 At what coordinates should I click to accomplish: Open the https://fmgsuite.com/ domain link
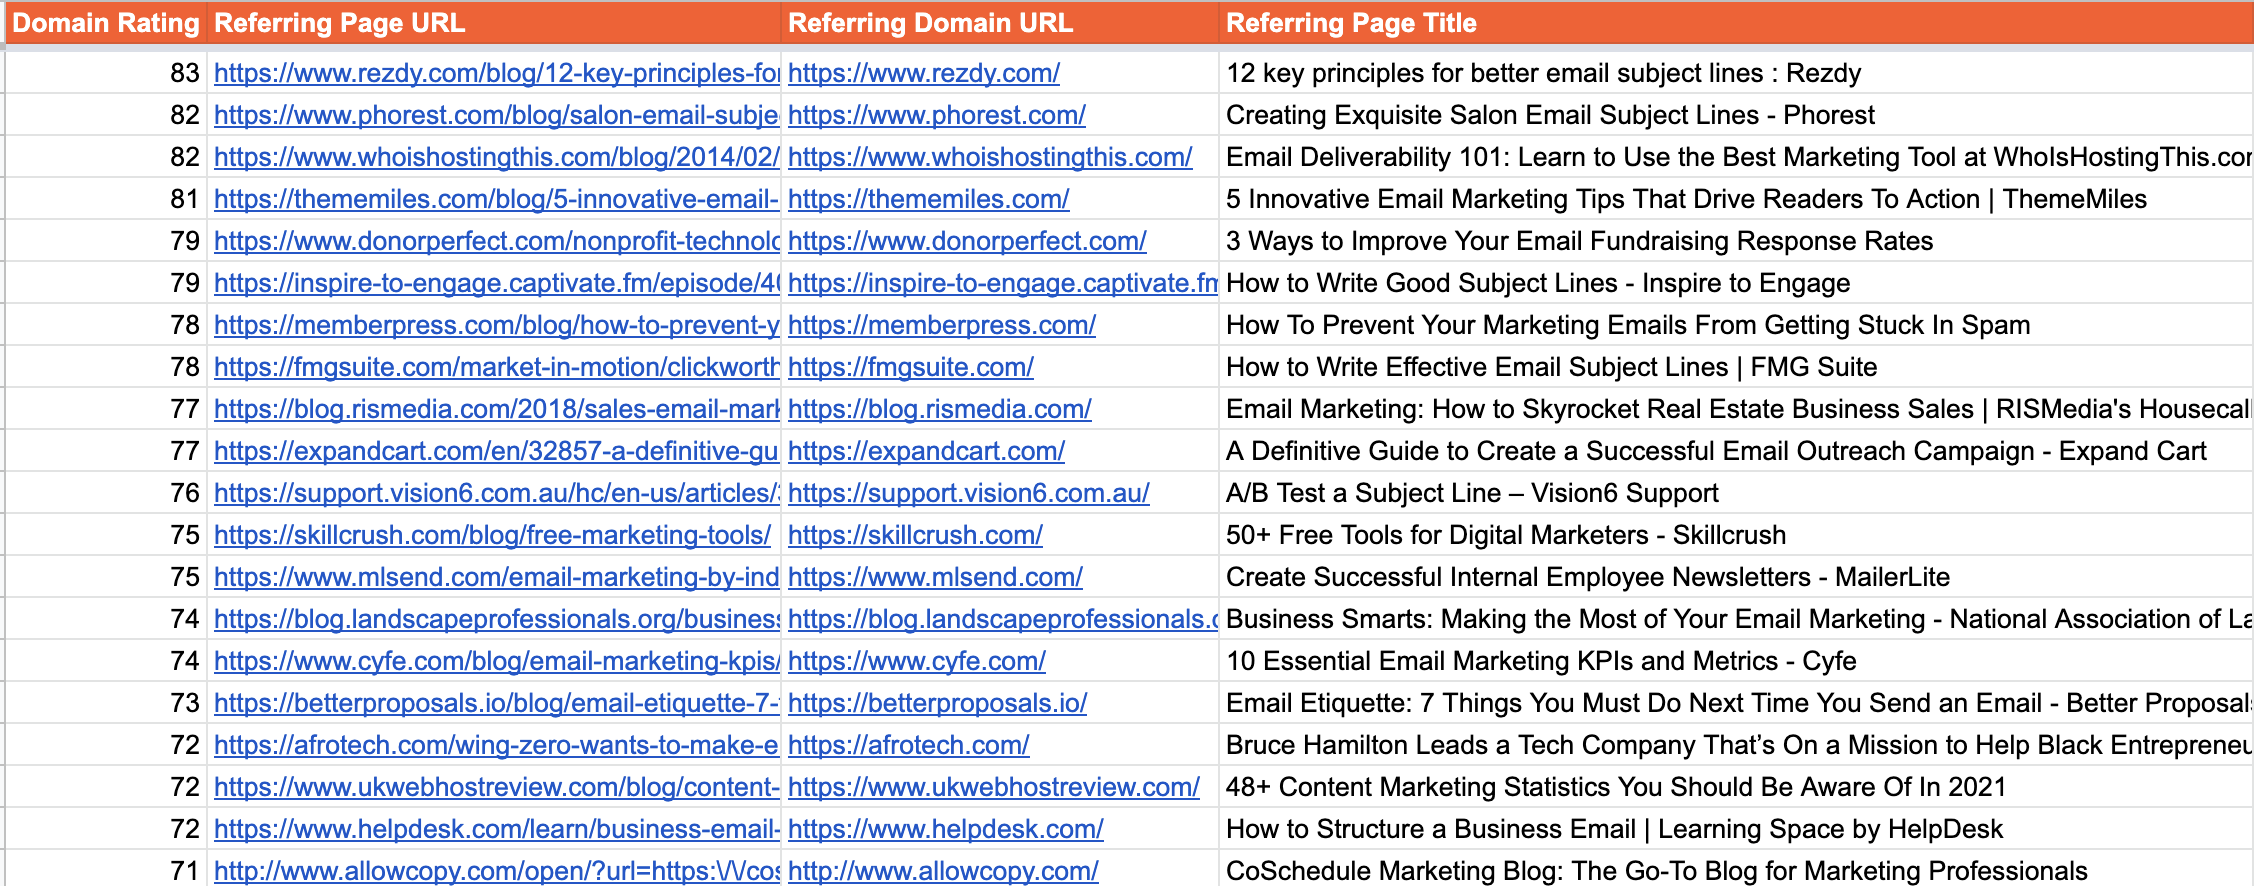[911, 367]
